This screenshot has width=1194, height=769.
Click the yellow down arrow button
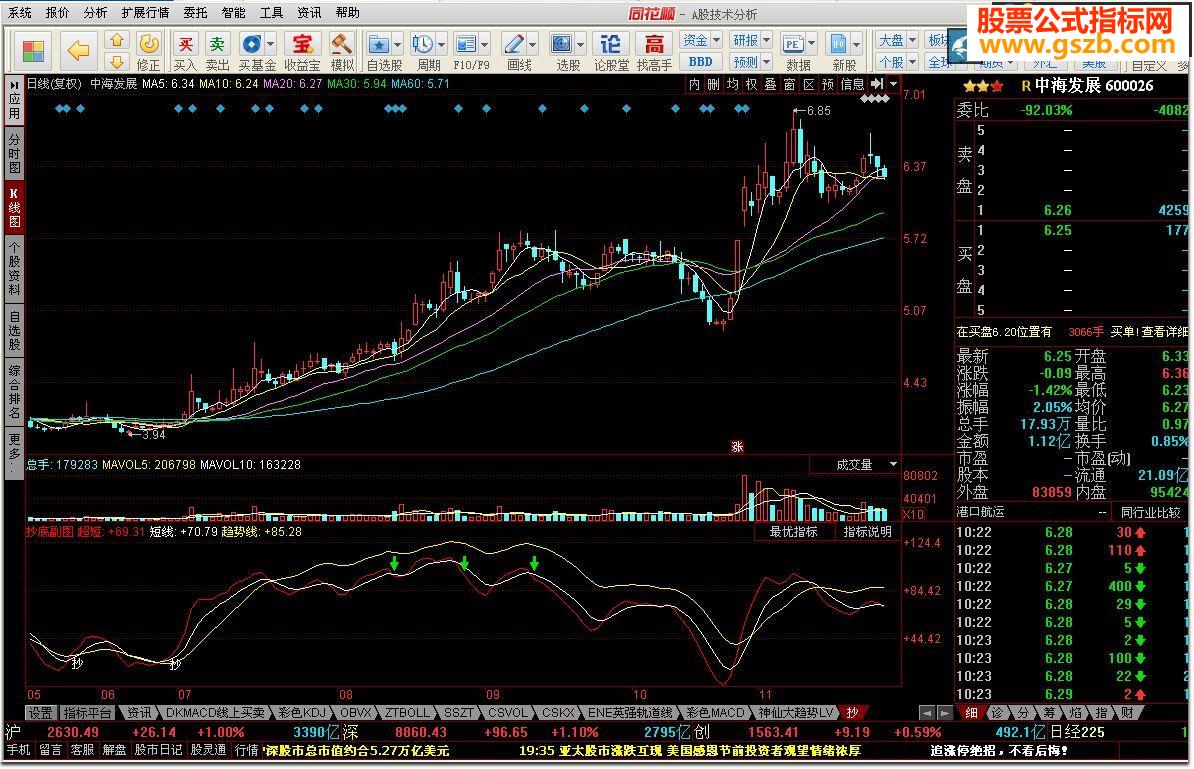point(117,62)
